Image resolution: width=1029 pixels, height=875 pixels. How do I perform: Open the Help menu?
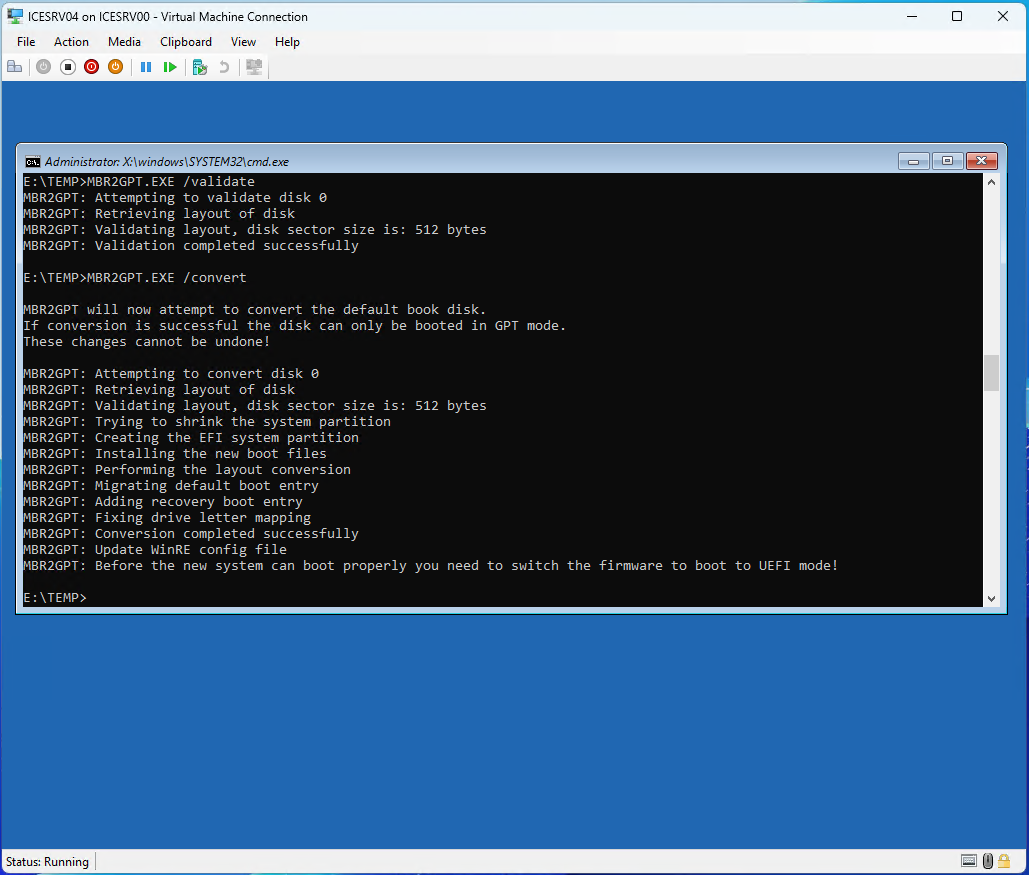tap(287, 42)
